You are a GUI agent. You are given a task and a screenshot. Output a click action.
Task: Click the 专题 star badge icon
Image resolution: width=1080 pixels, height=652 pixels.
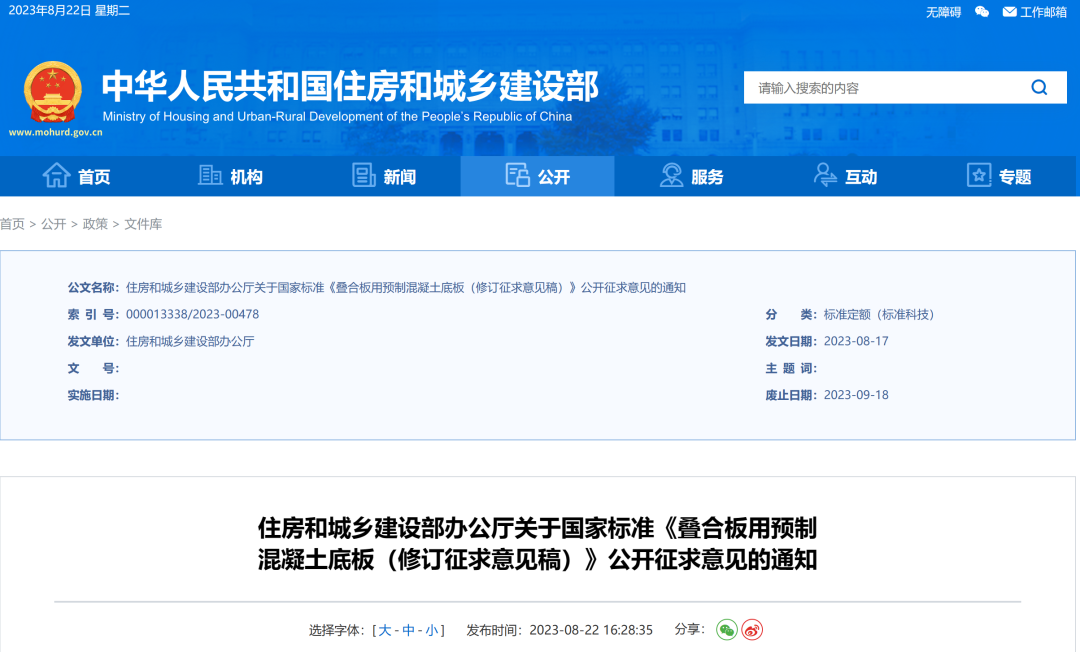click(x=979, y=176)
